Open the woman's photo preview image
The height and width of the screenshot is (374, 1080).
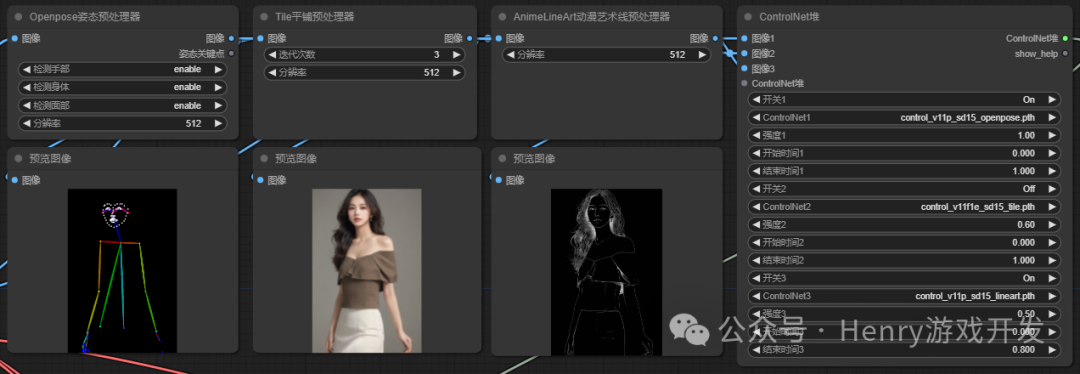pos(366,271)
